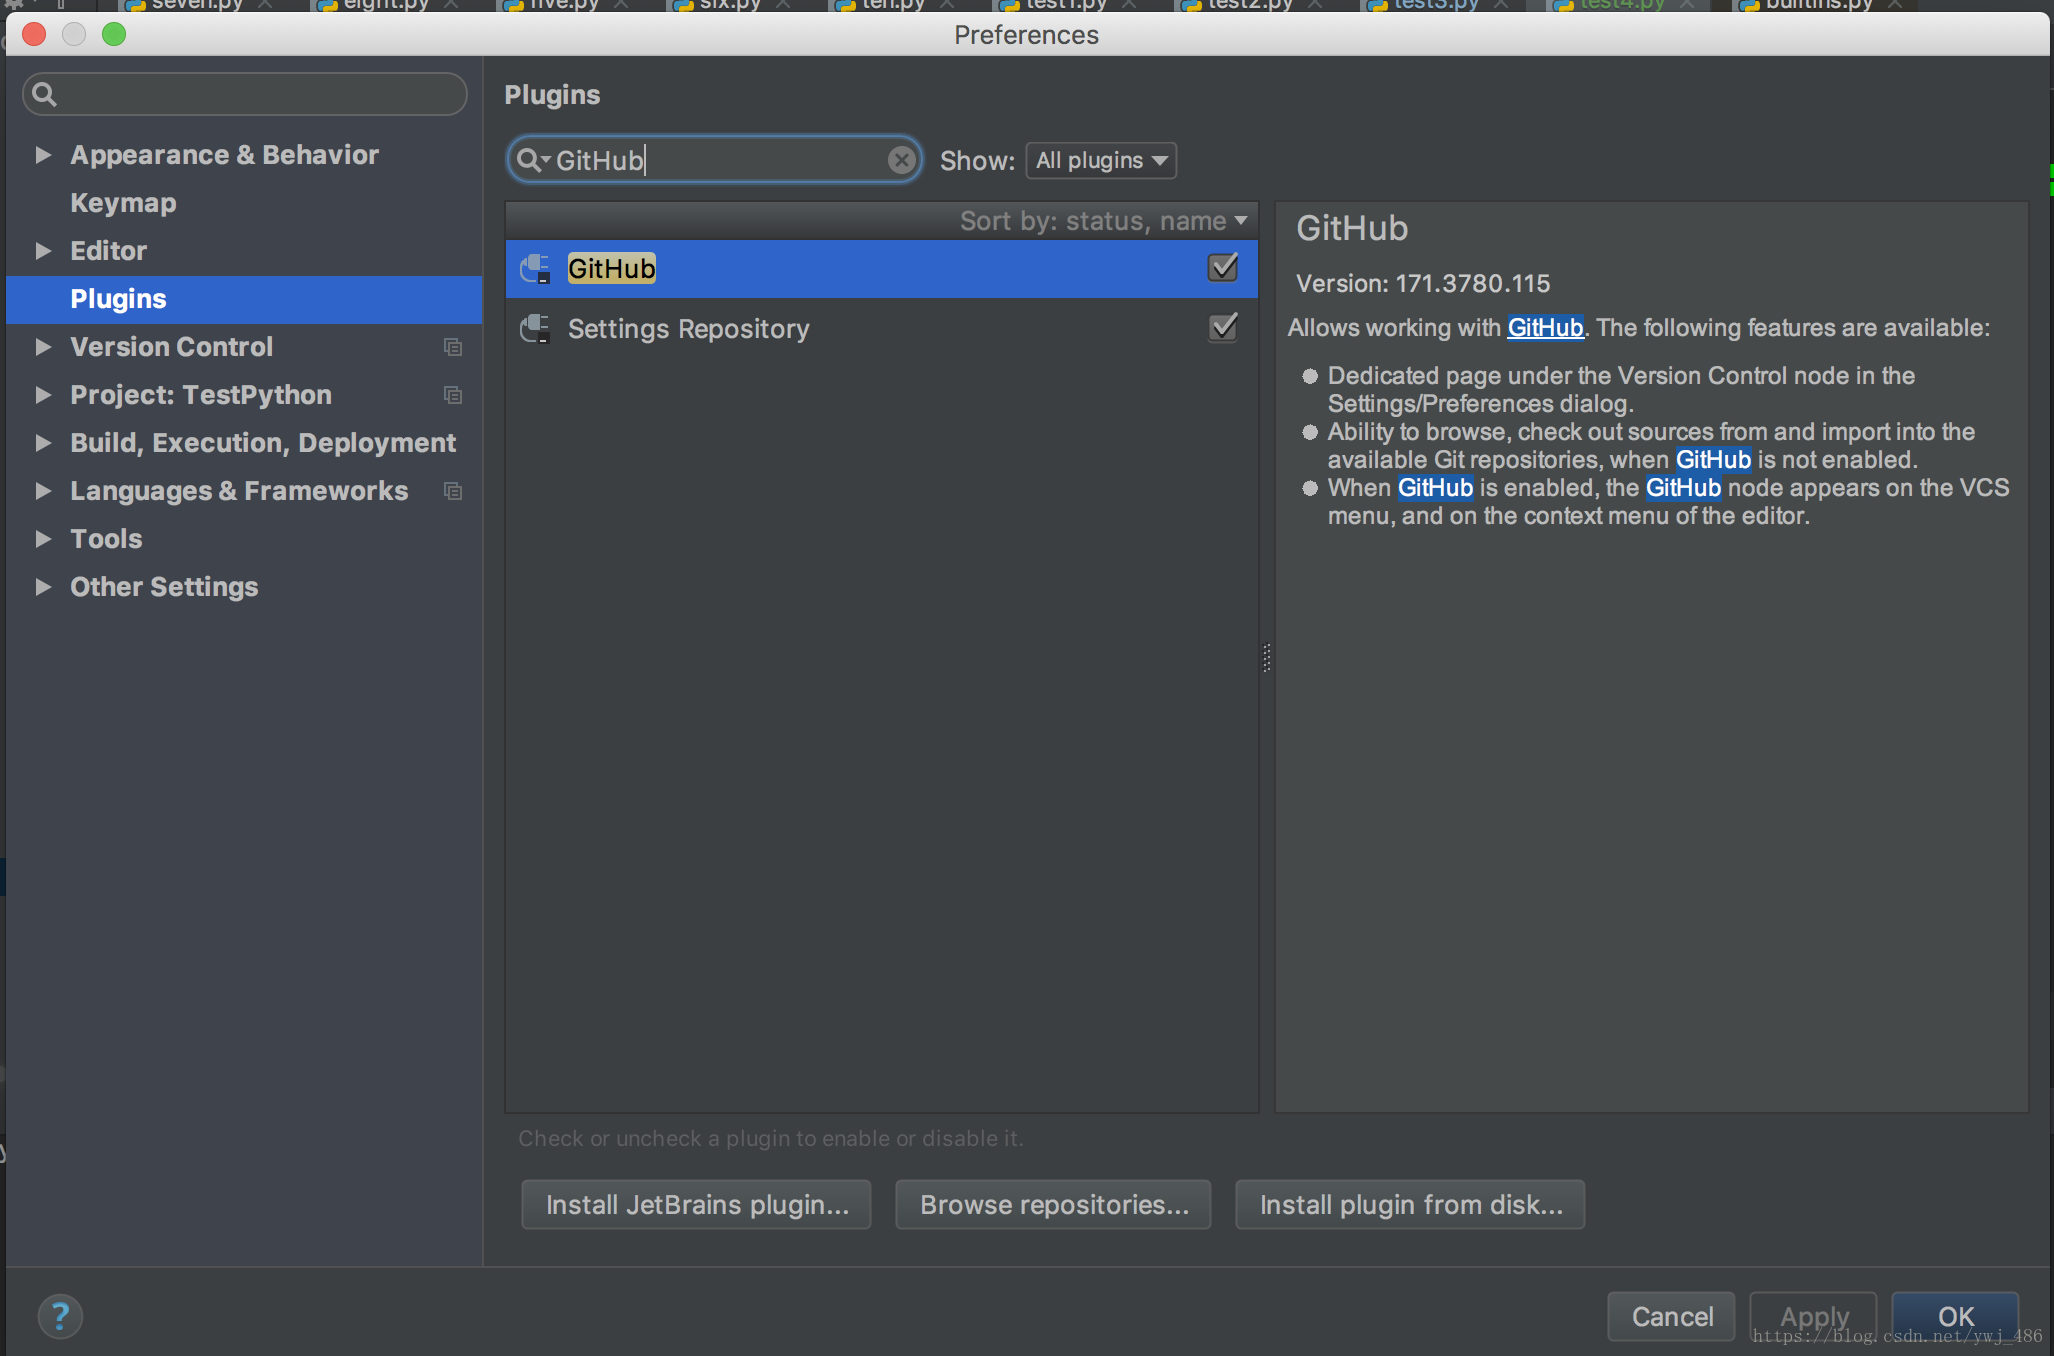Switch to six.py editor tab

coord(729,5)
